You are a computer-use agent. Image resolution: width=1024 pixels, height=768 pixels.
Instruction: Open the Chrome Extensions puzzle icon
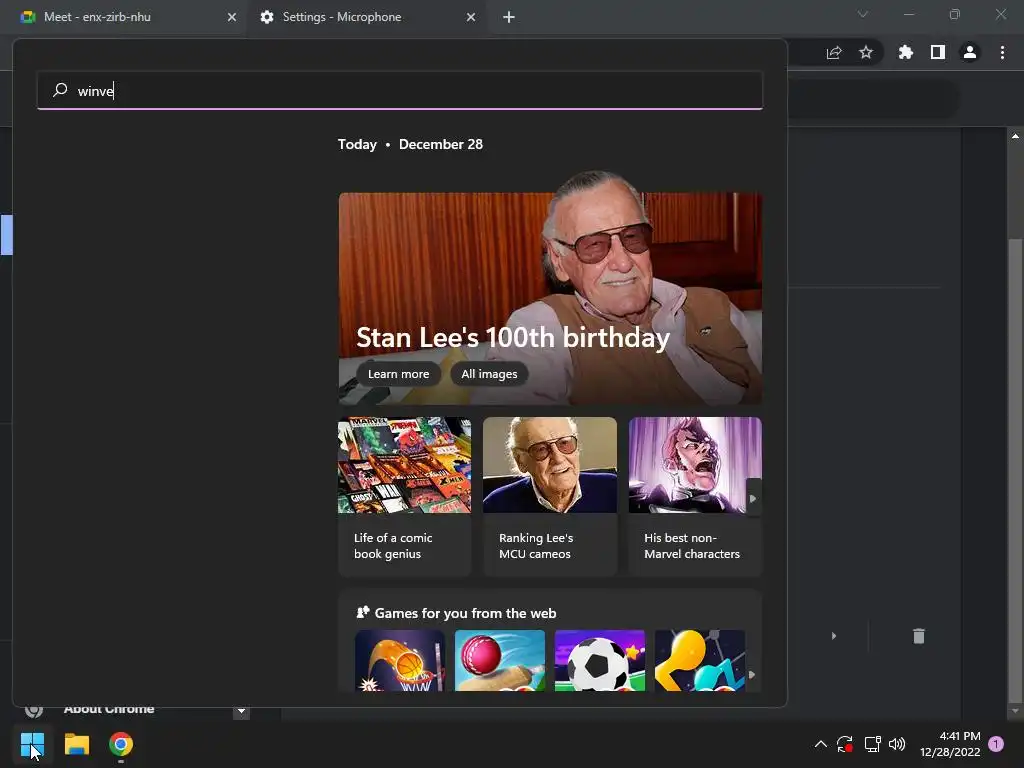pyautogui.click(x=906, y=52)
